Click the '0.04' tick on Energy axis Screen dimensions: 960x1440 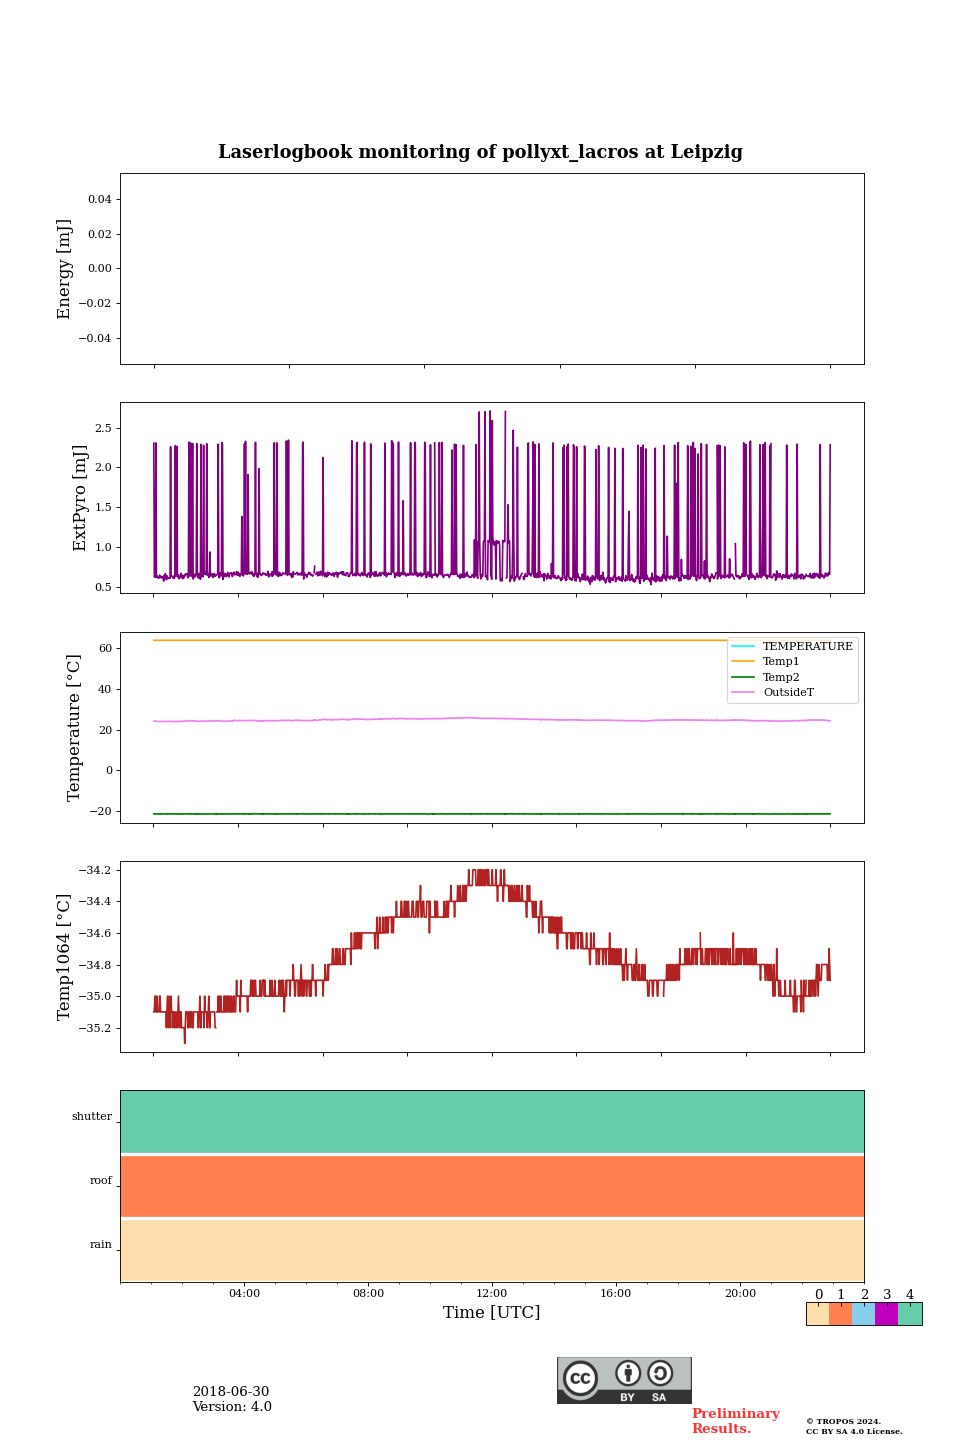point(99,199)
